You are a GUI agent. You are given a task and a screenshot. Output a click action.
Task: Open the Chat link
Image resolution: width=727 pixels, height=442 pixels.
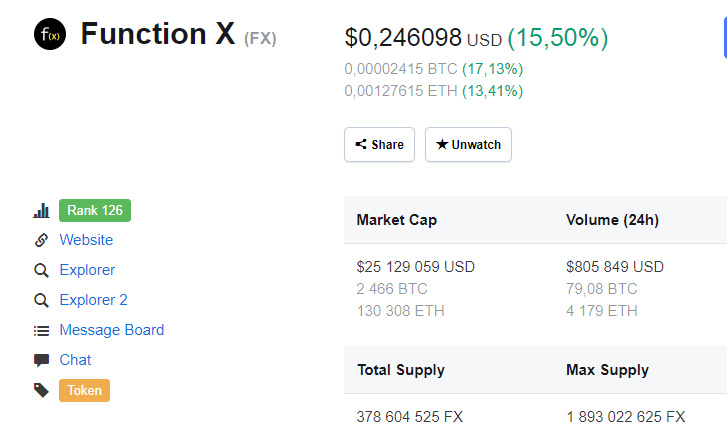[75, 360]
